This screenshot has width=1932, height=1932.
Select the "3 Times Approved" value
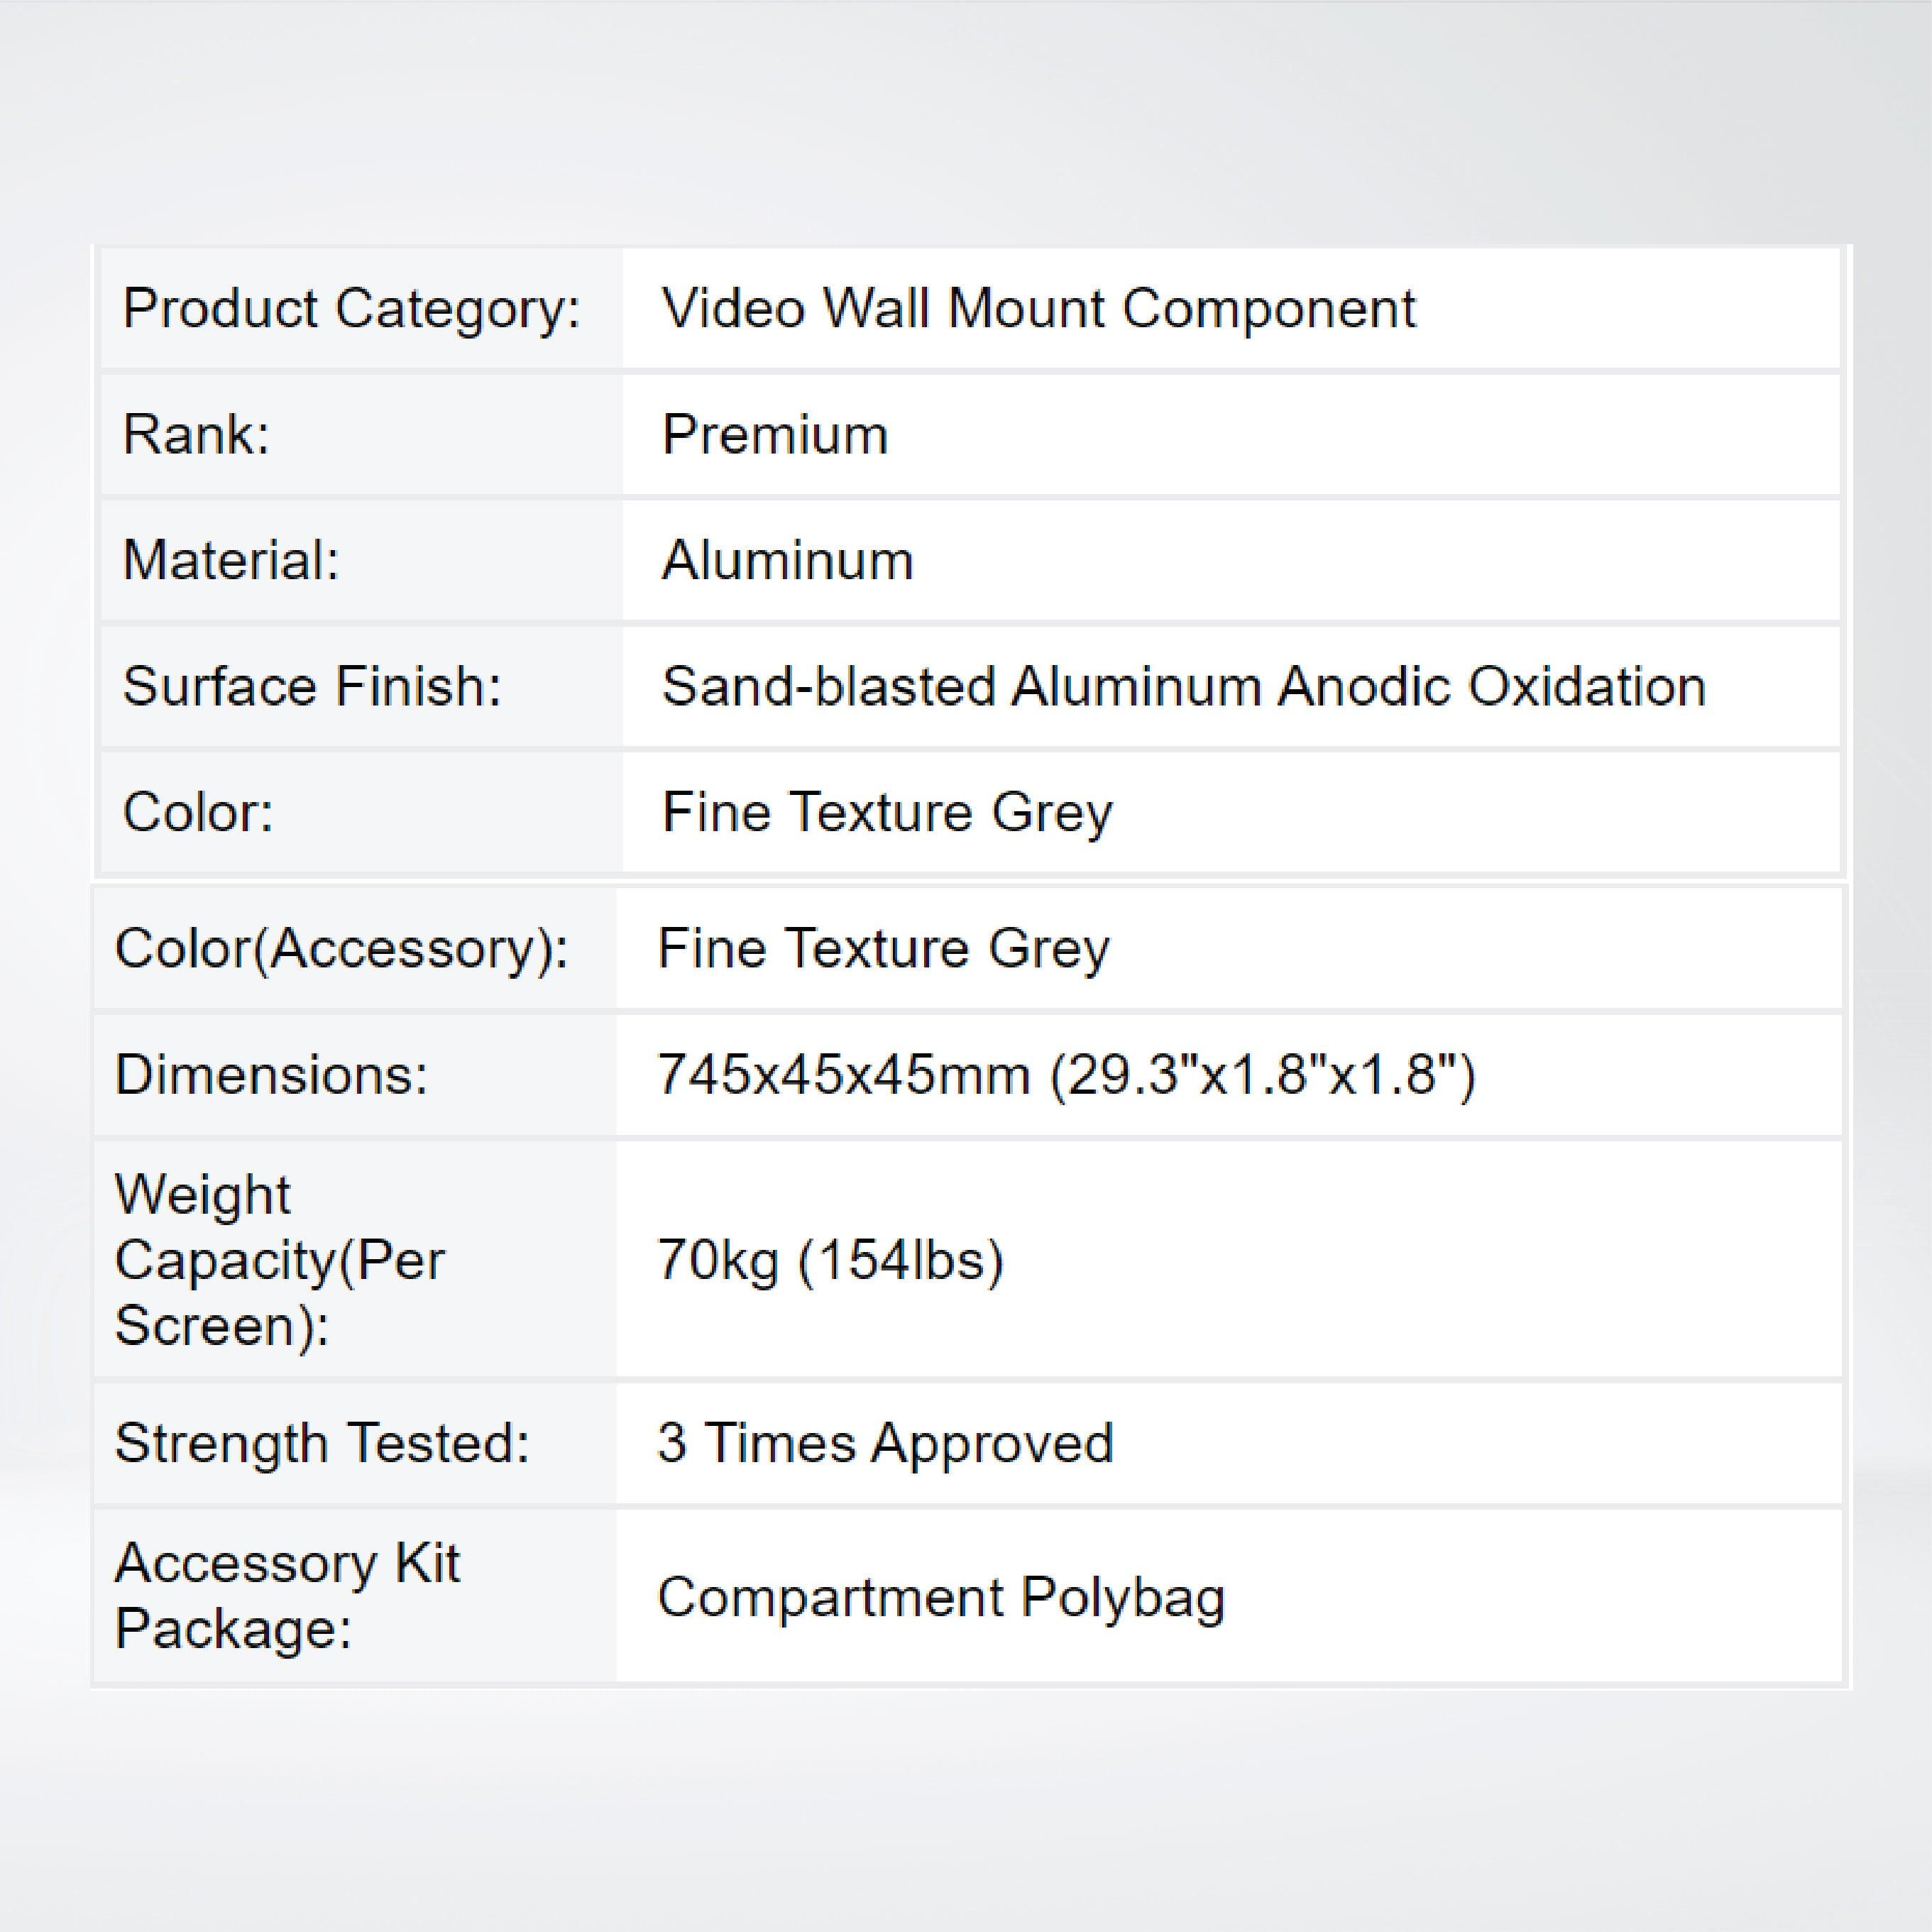(x=885, y=1443)
